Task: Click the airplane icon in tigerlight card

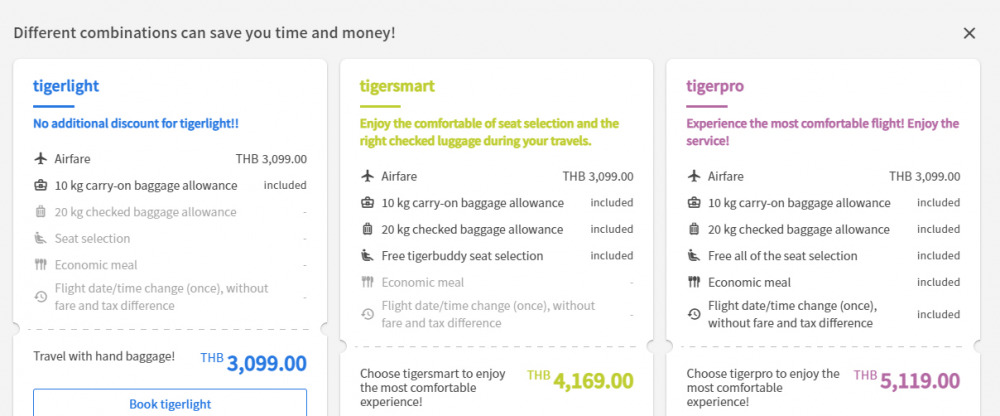Action: point(40,158)
